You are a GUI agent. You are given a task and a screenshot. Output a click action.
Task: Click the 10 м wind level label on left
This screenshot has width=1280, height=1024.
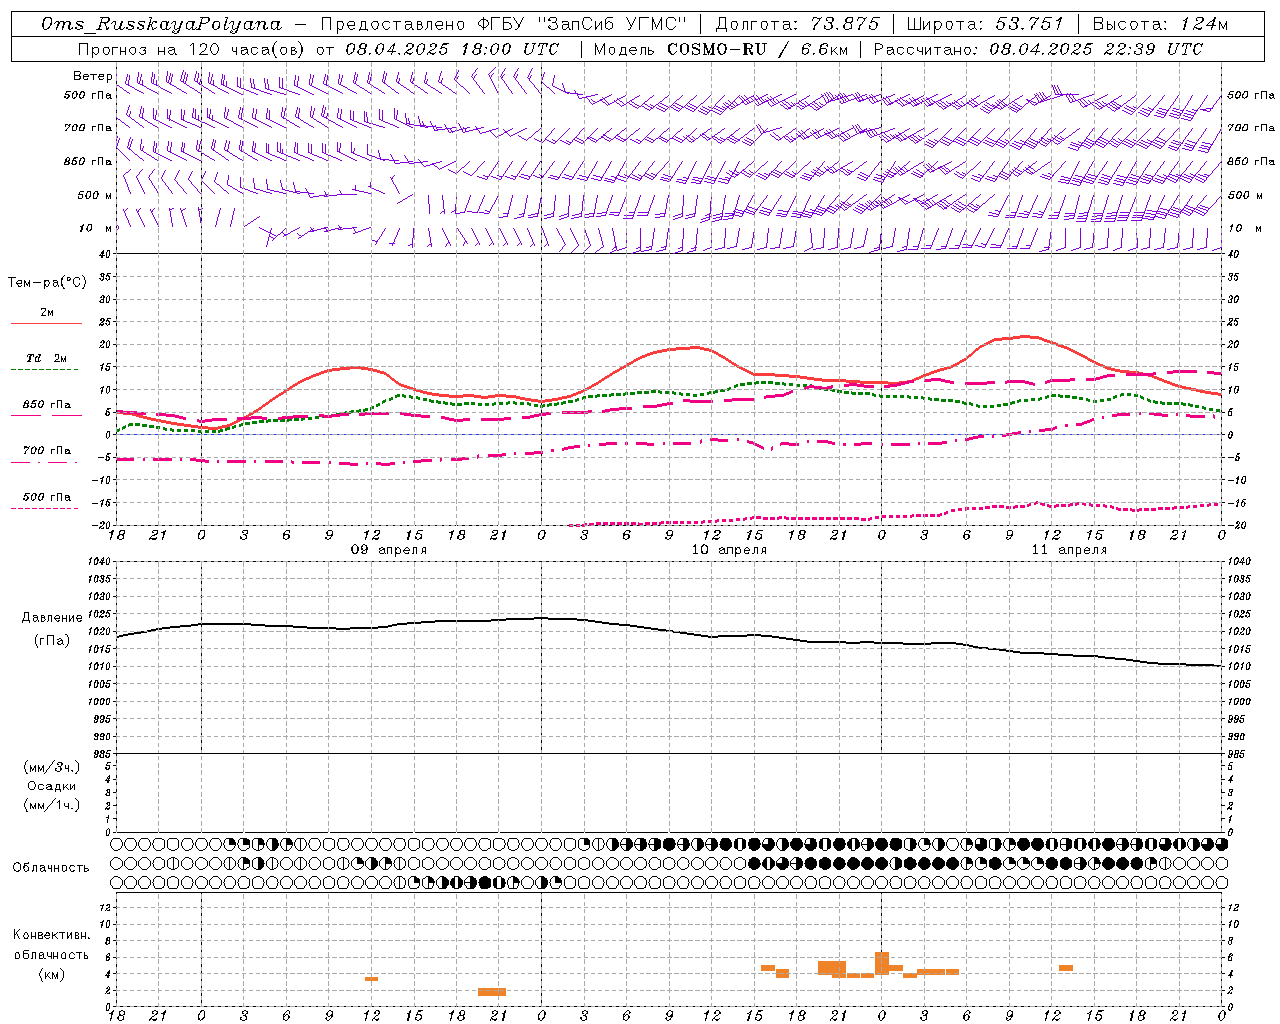click(x=95, y=229)
